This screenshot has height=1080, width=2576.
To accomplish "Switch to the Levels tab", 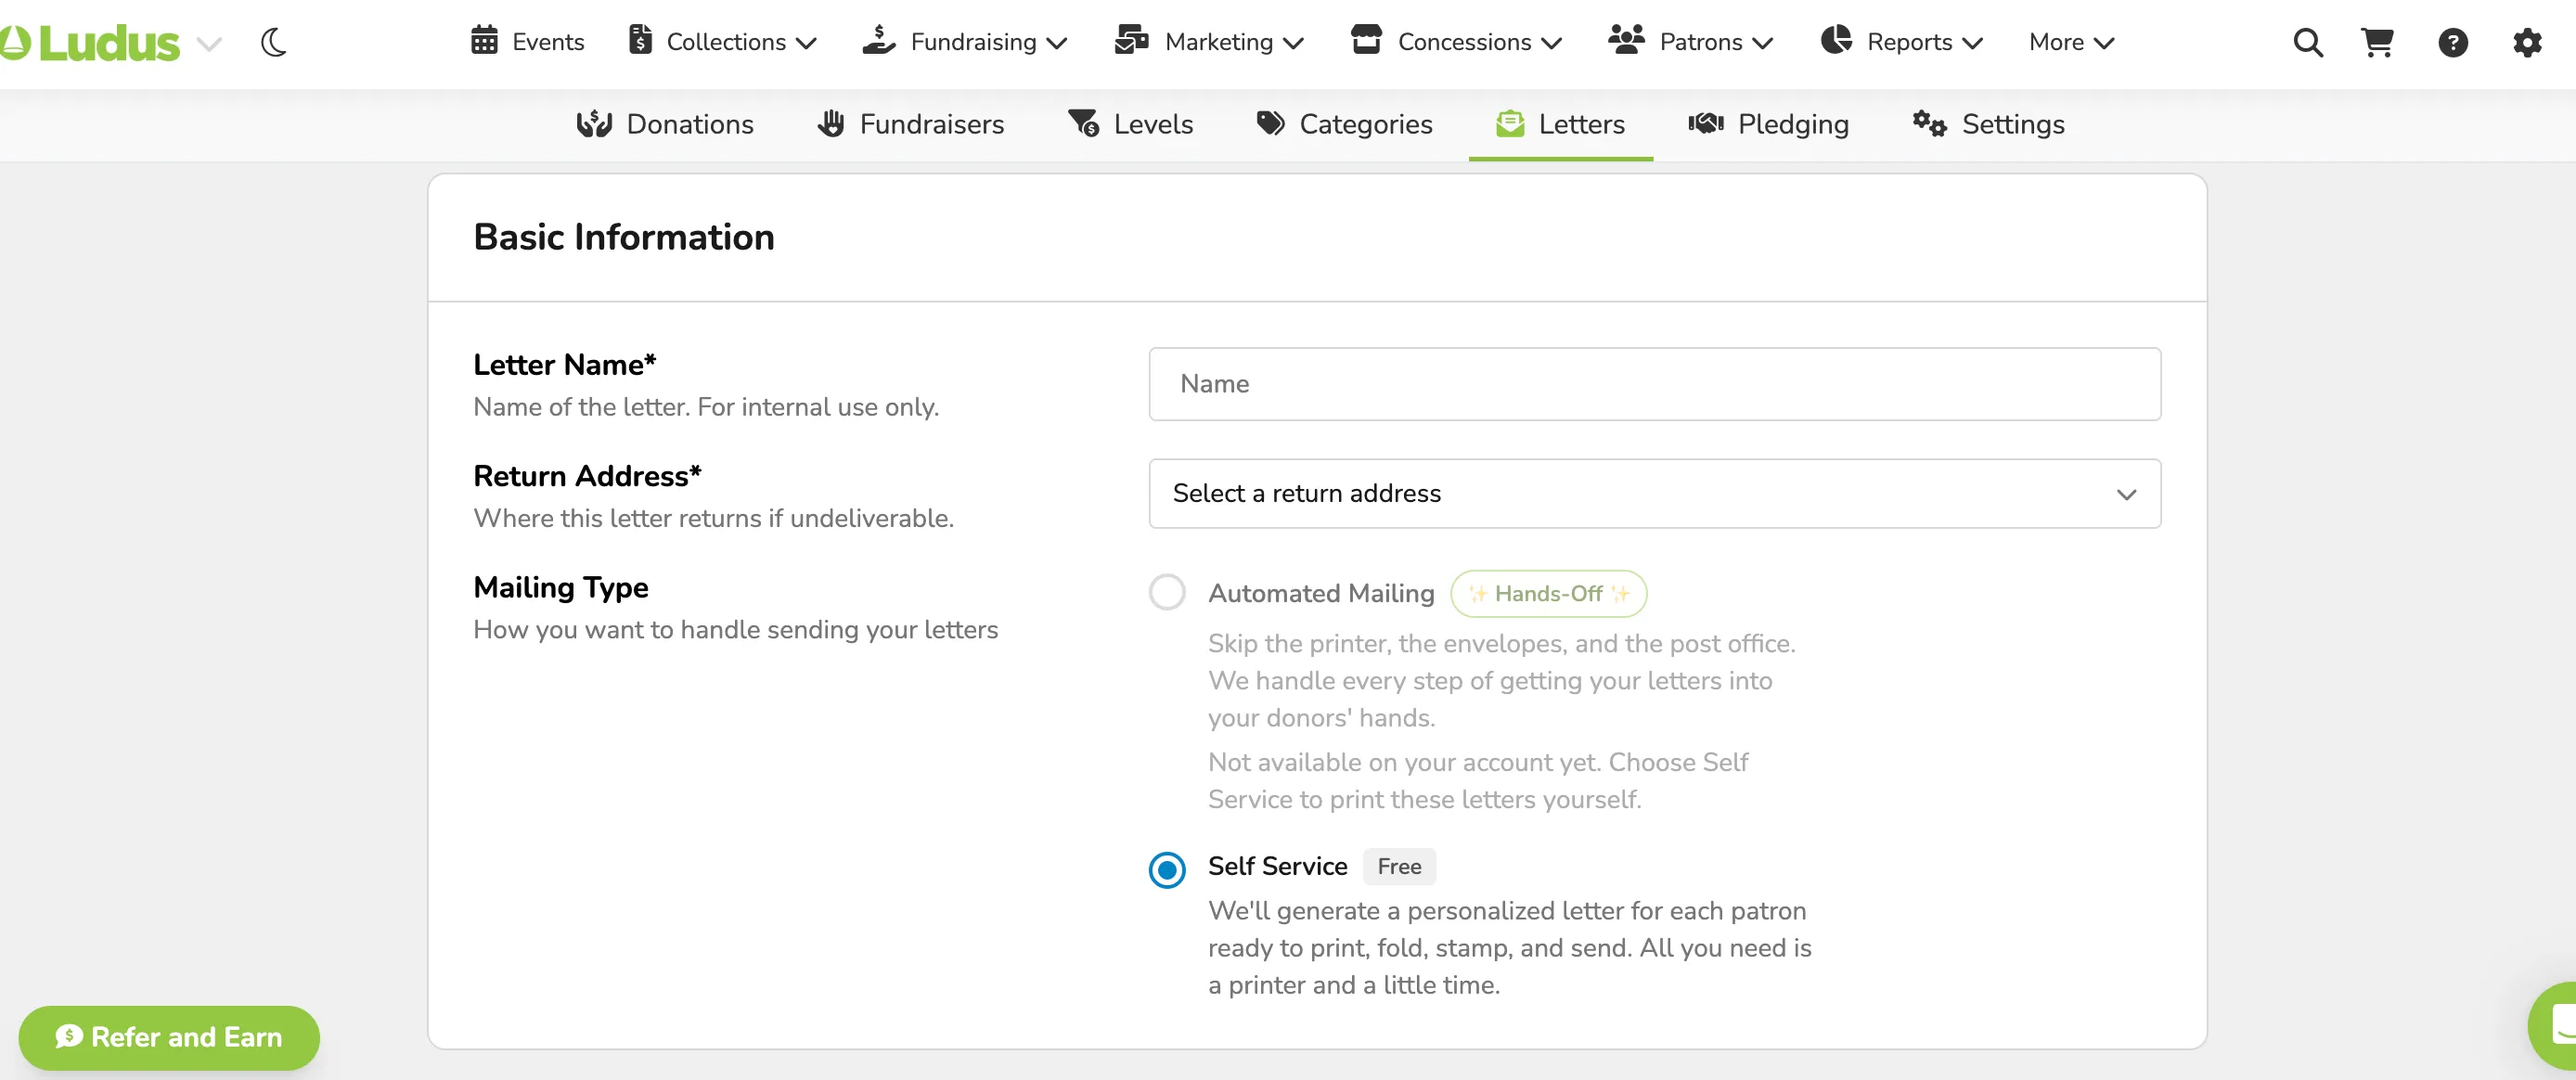I will coord(1130,124).
